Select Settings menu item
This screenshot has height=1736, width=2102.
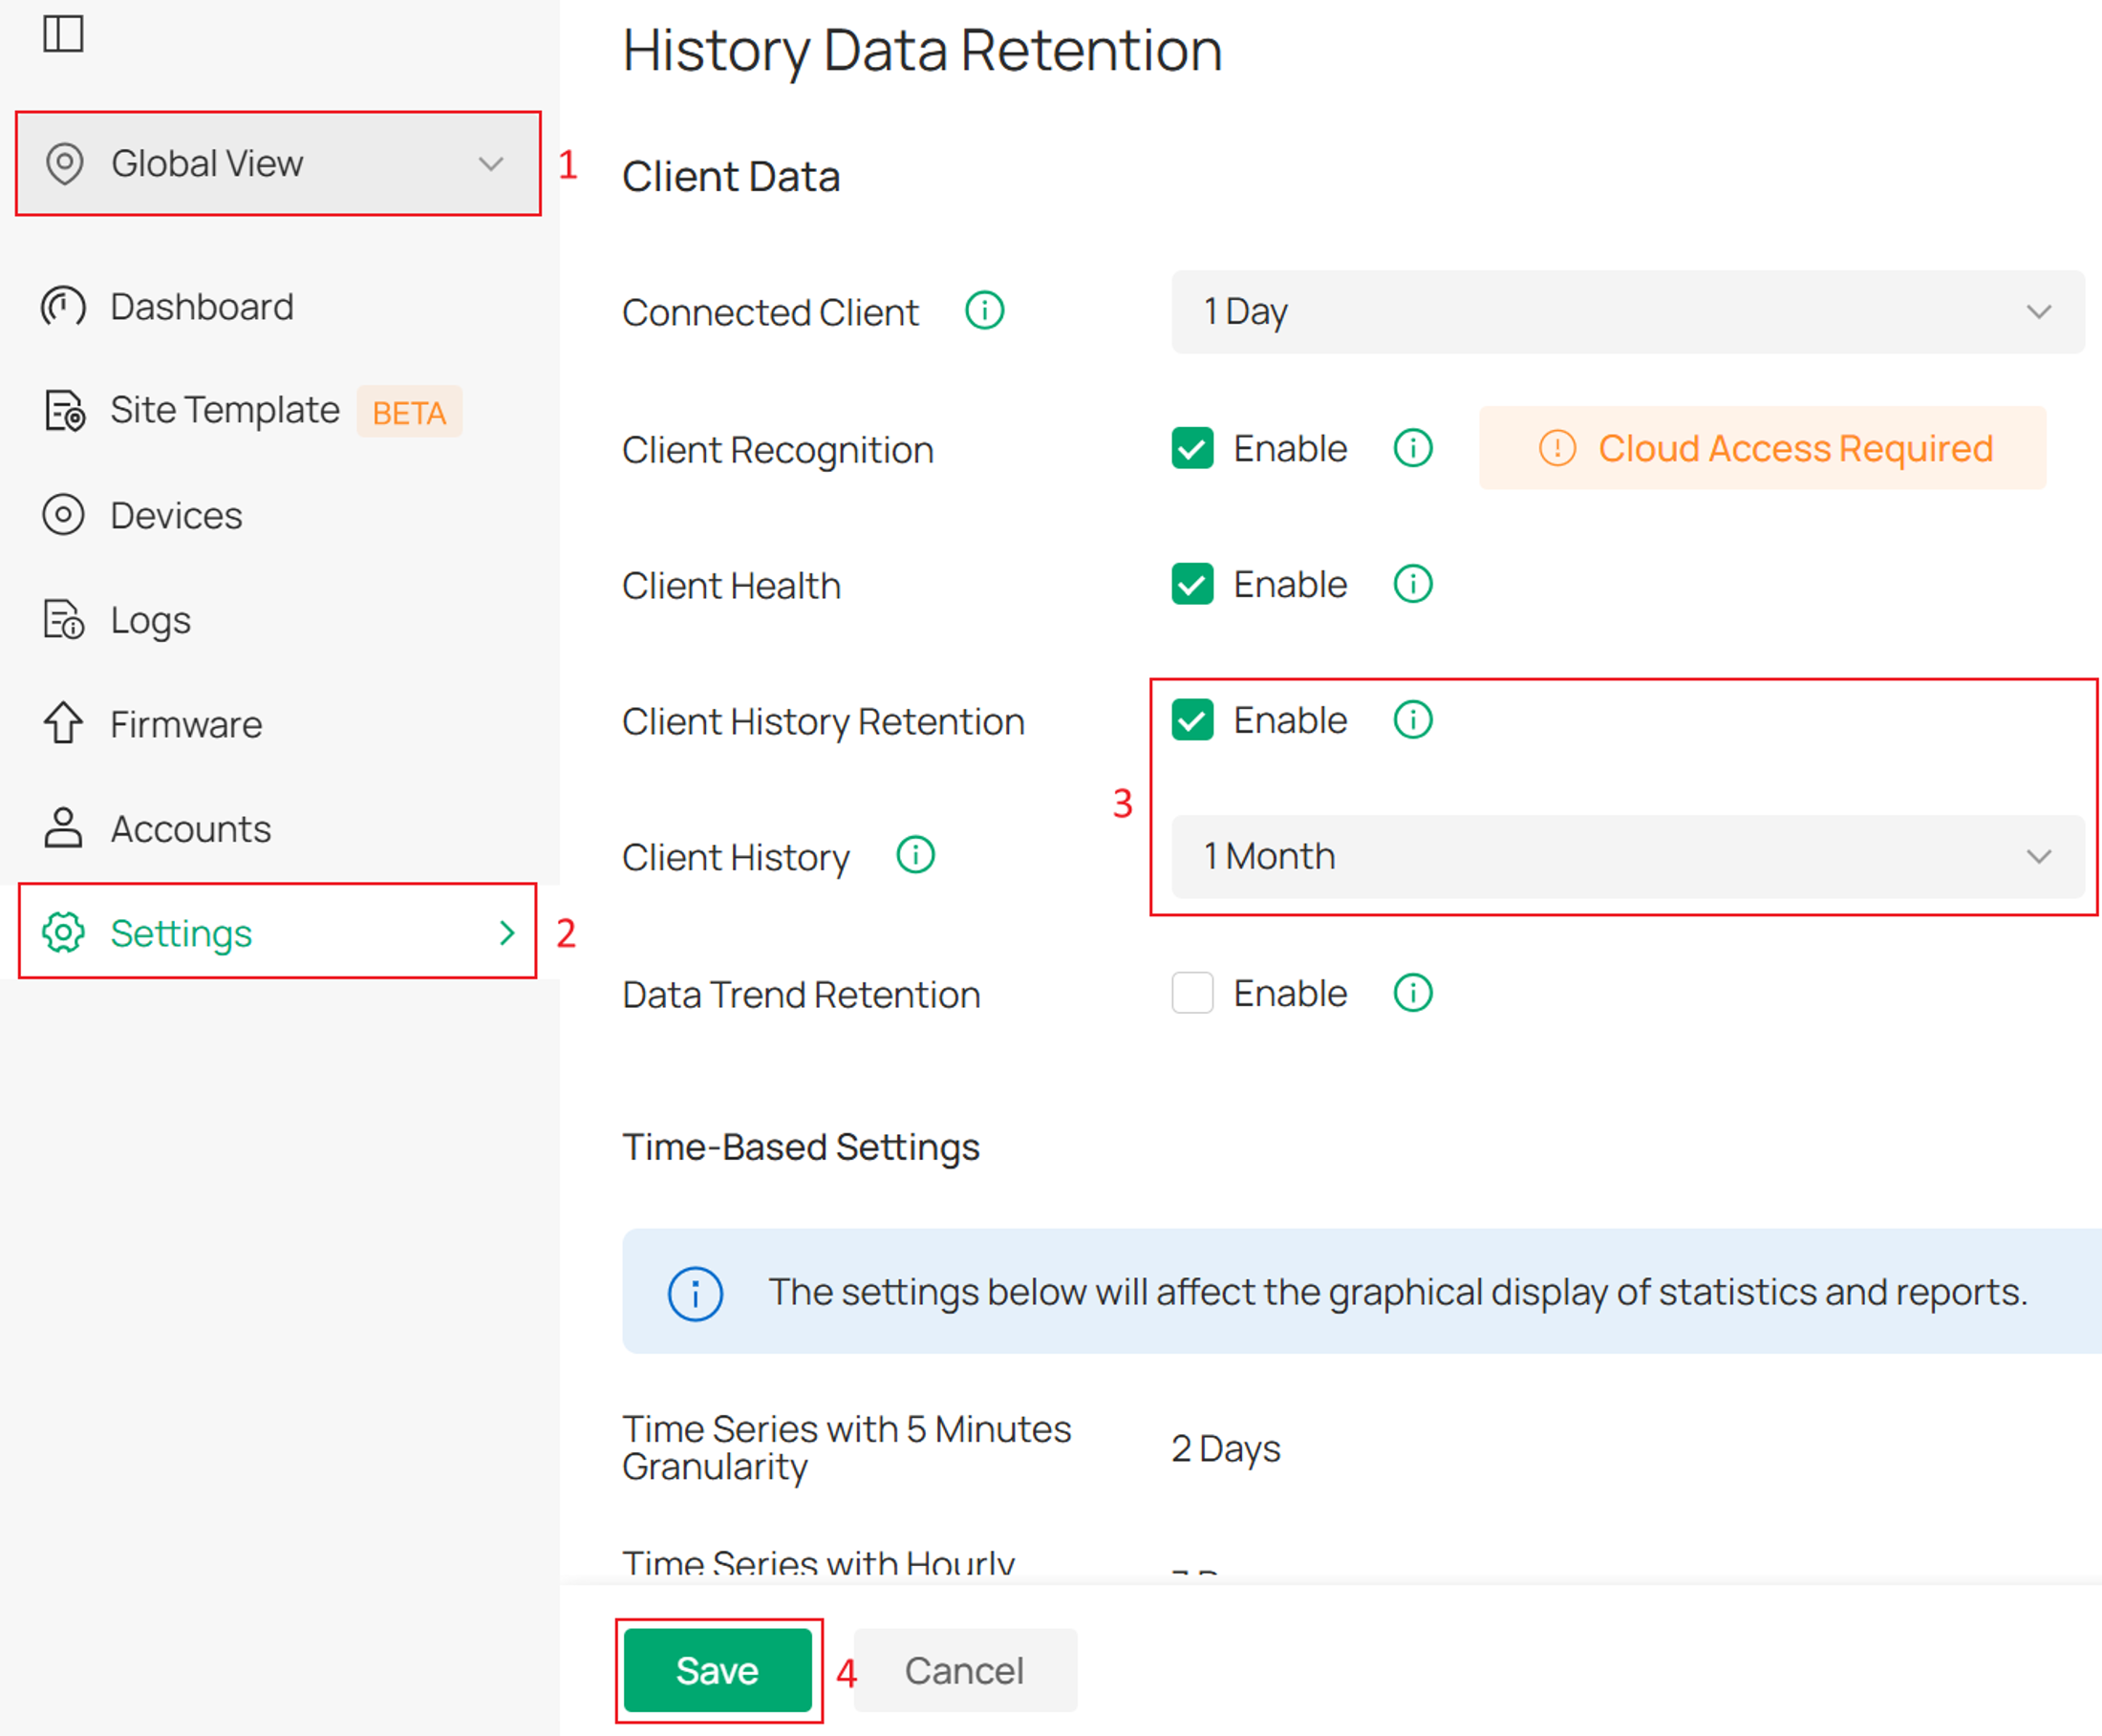278,932
